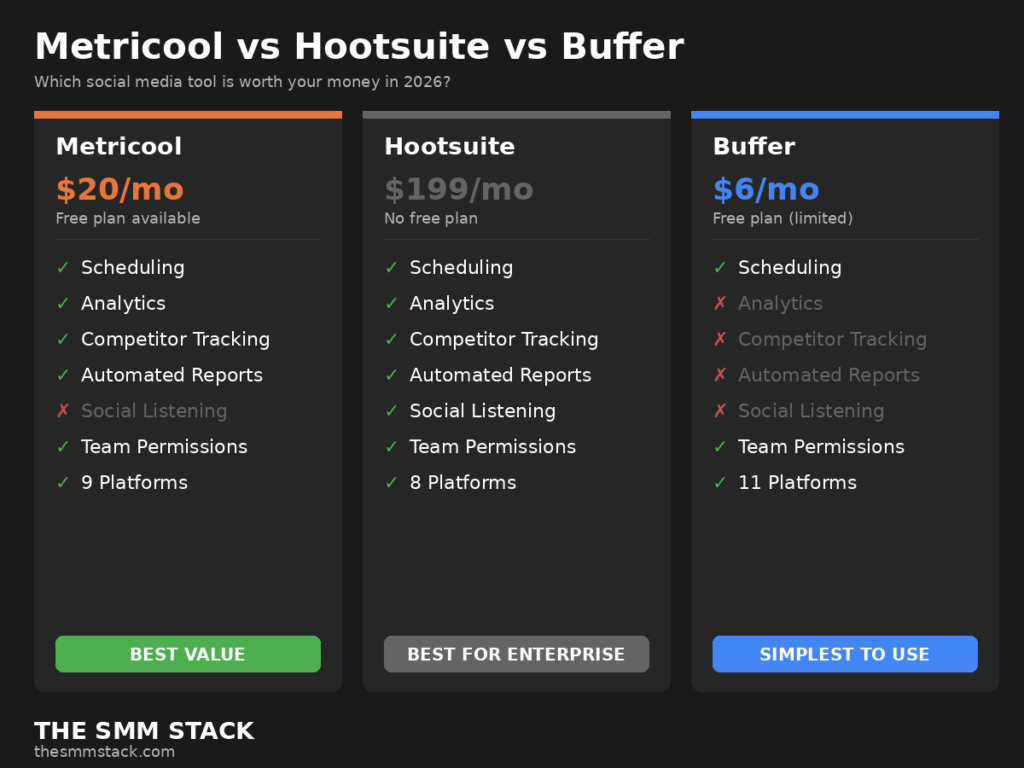This screenshot has width=1024, height=768.
Task: Click the blue bar atop Buffer card
Action: (x=845, y=115)
